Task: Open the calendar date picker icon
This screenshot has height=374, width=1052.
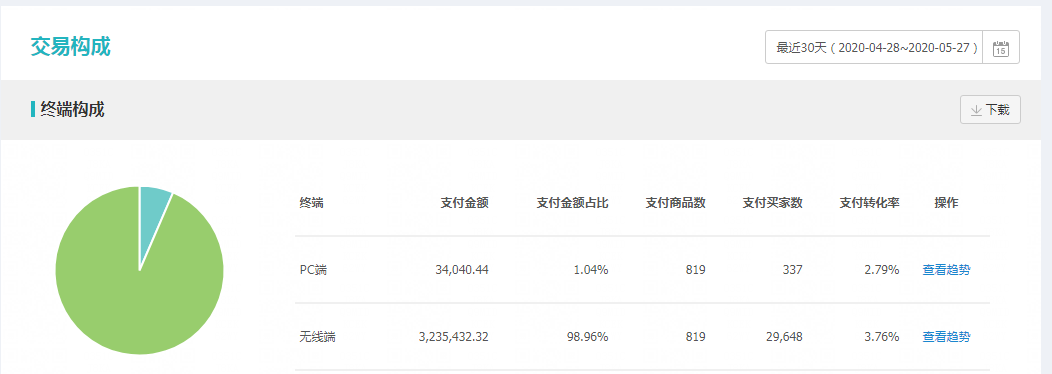Action: pyautogui.click(x=1001, y=48)
